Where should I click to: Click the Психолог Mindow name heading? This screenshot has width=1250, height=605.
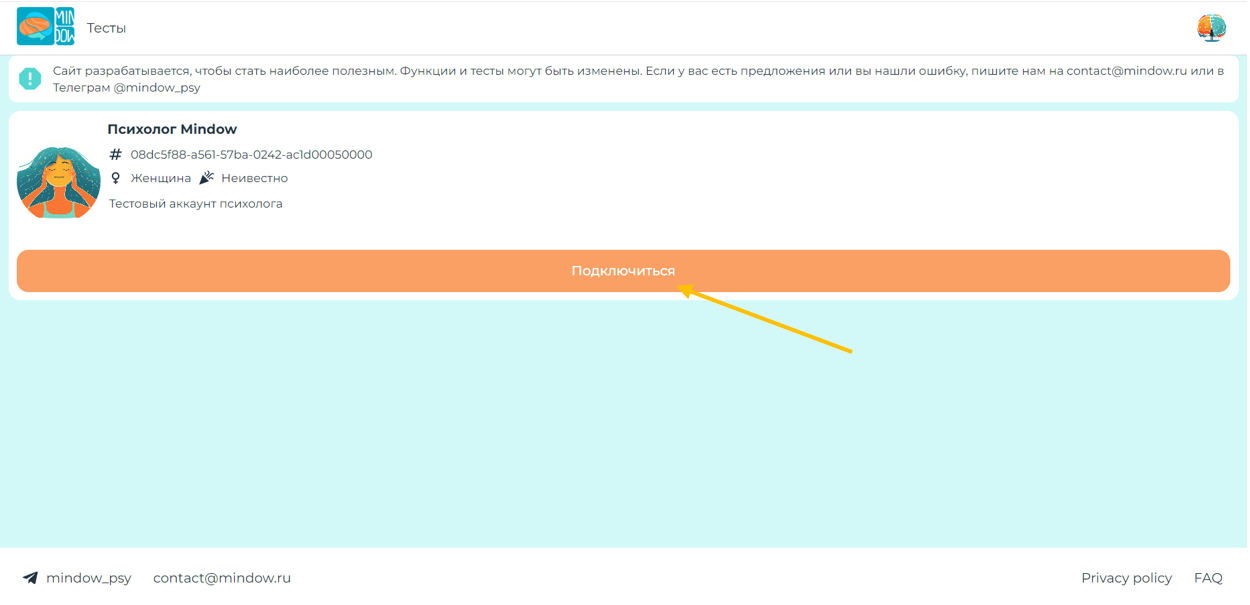pos(172,129)
